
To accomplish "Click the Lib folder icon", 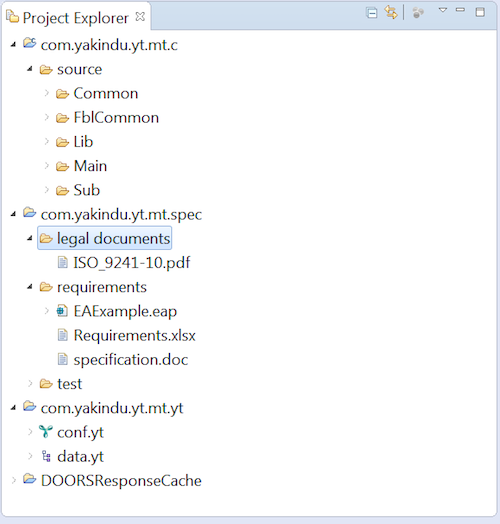I will pos(62,142).
